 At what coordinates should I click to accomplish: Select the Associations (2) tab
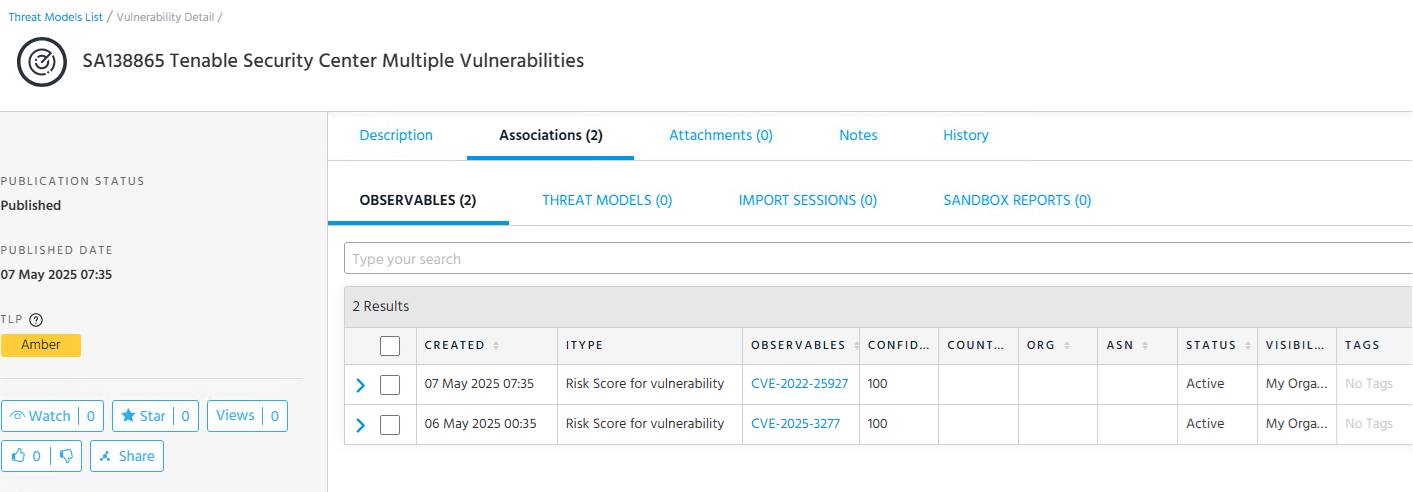(x=551, y=135)
